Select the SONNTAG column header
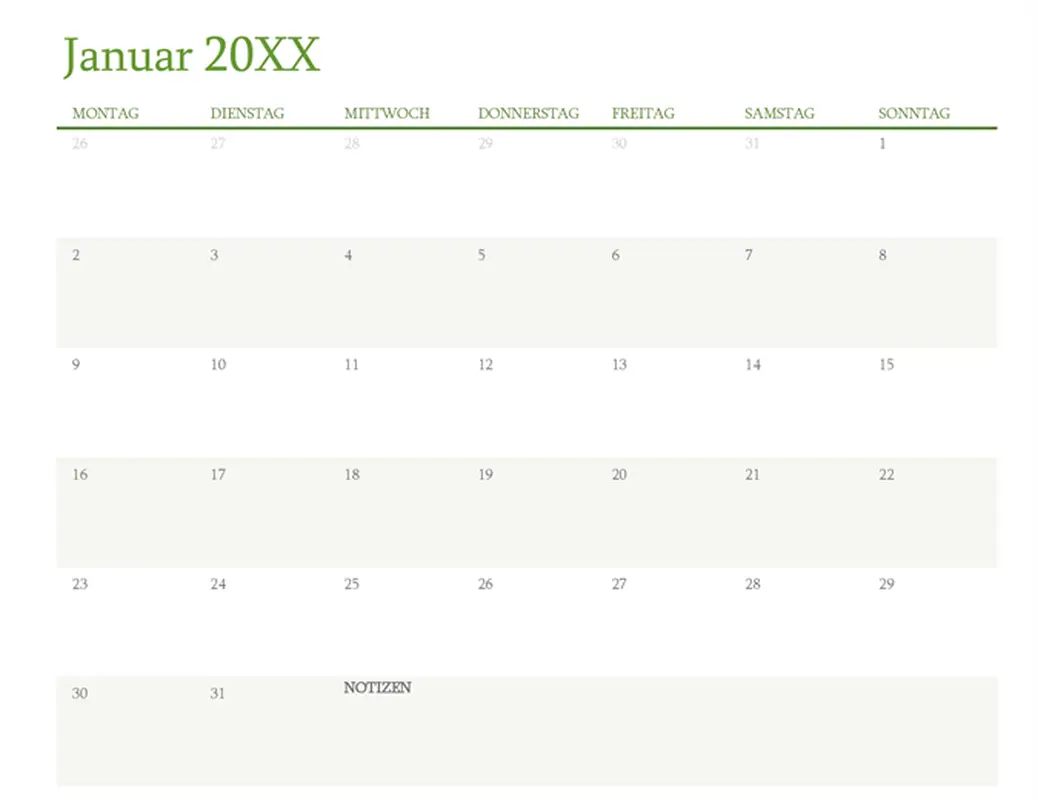 pyautogui.click(x=914, y=113)
